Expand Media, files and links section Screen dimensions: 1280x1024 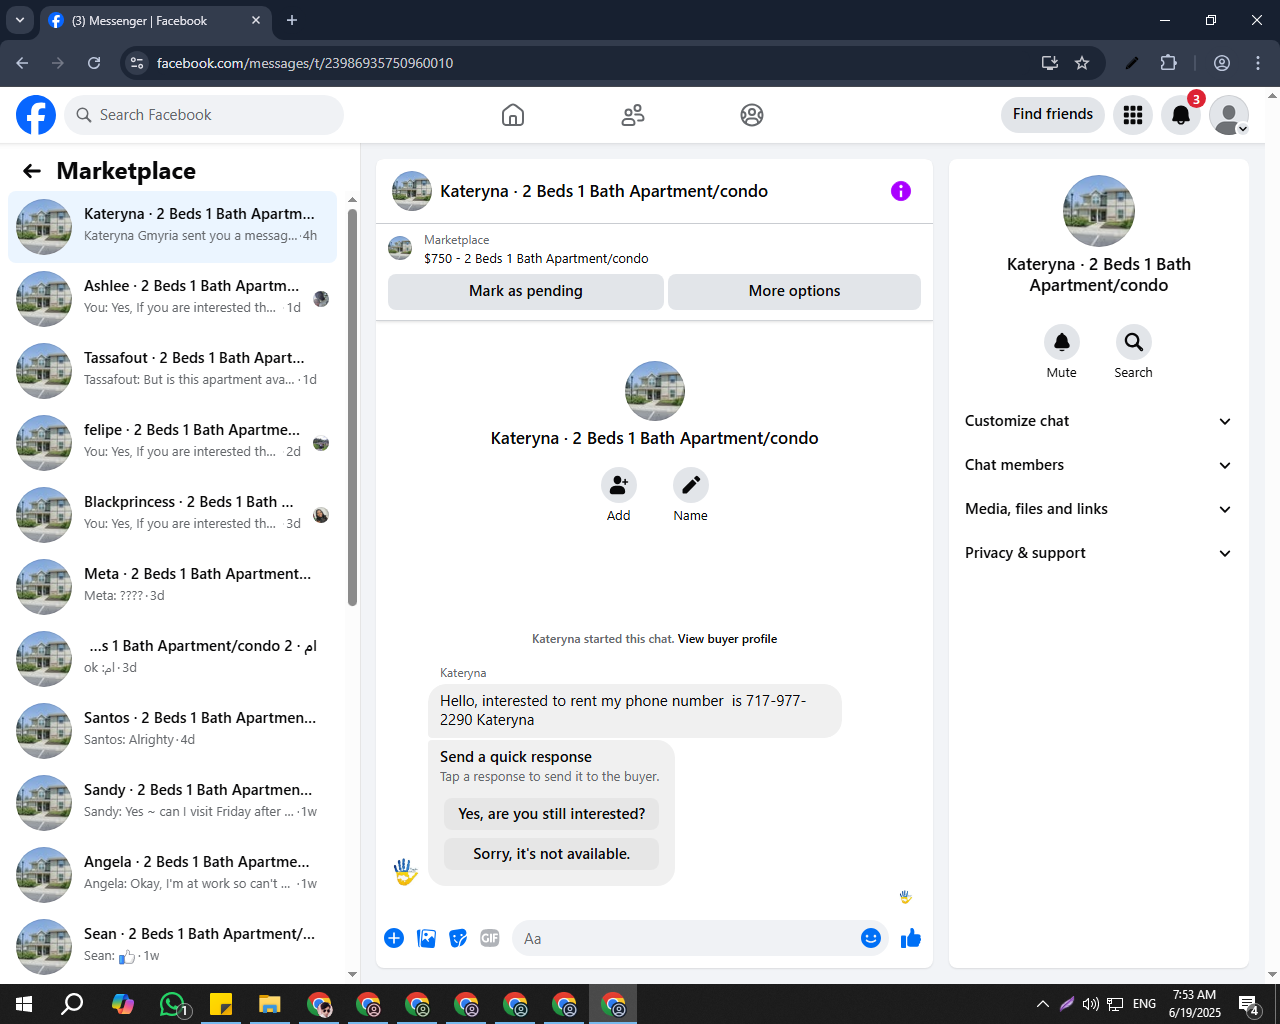1099,509
